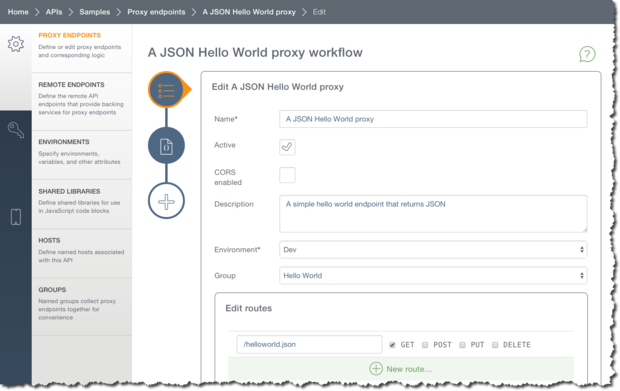Select the Groups menu section
The width and height of the screenshot is (620, 391).
click(82, 307)
